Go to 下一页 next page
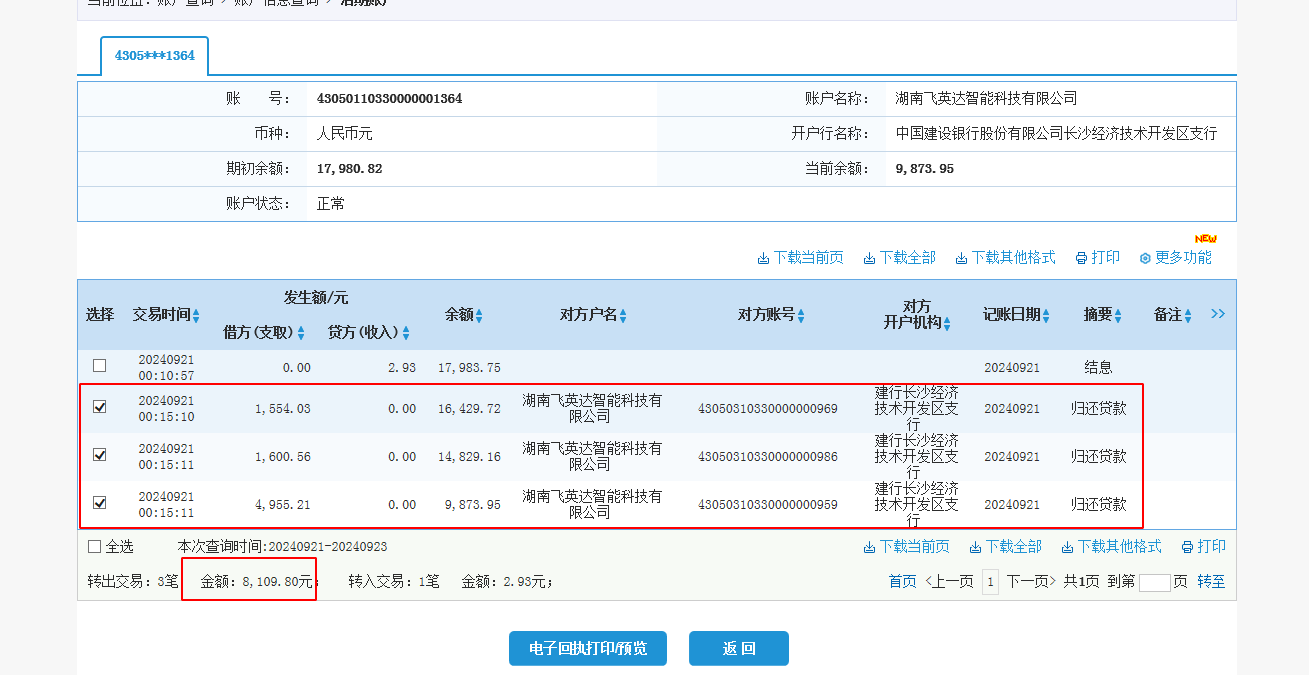The width and height of the screenshot is (1309, 675). pos(1031,581)
